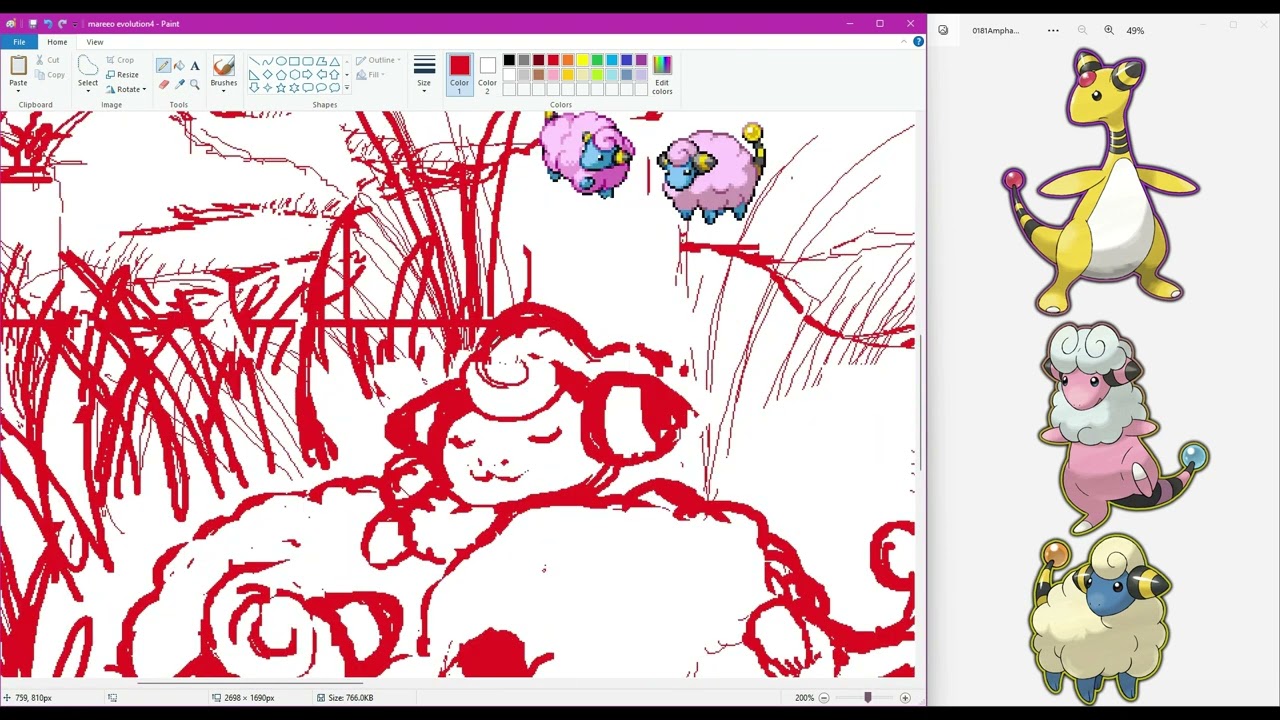Pick the orange color swatch

[x=568, y=60]
